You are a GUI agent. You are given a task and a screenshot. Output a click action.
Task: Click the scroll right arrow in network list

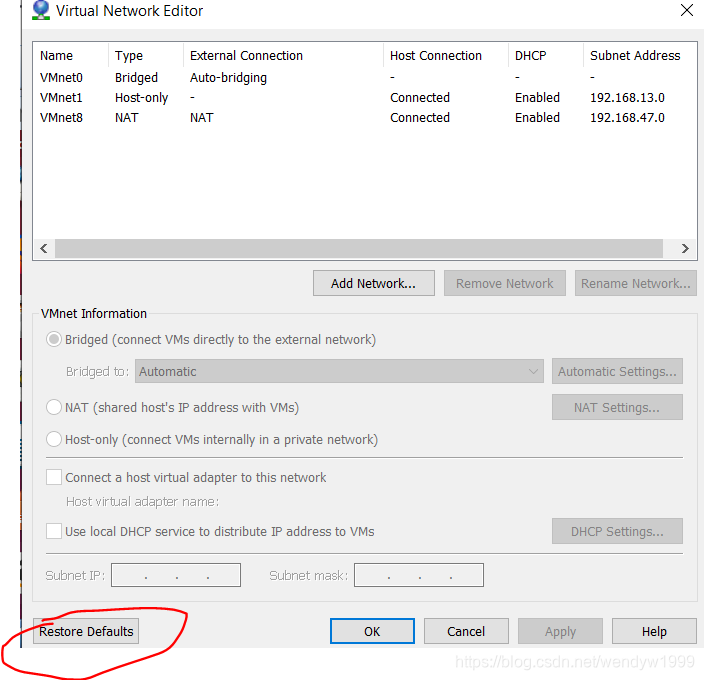[685, 248]
